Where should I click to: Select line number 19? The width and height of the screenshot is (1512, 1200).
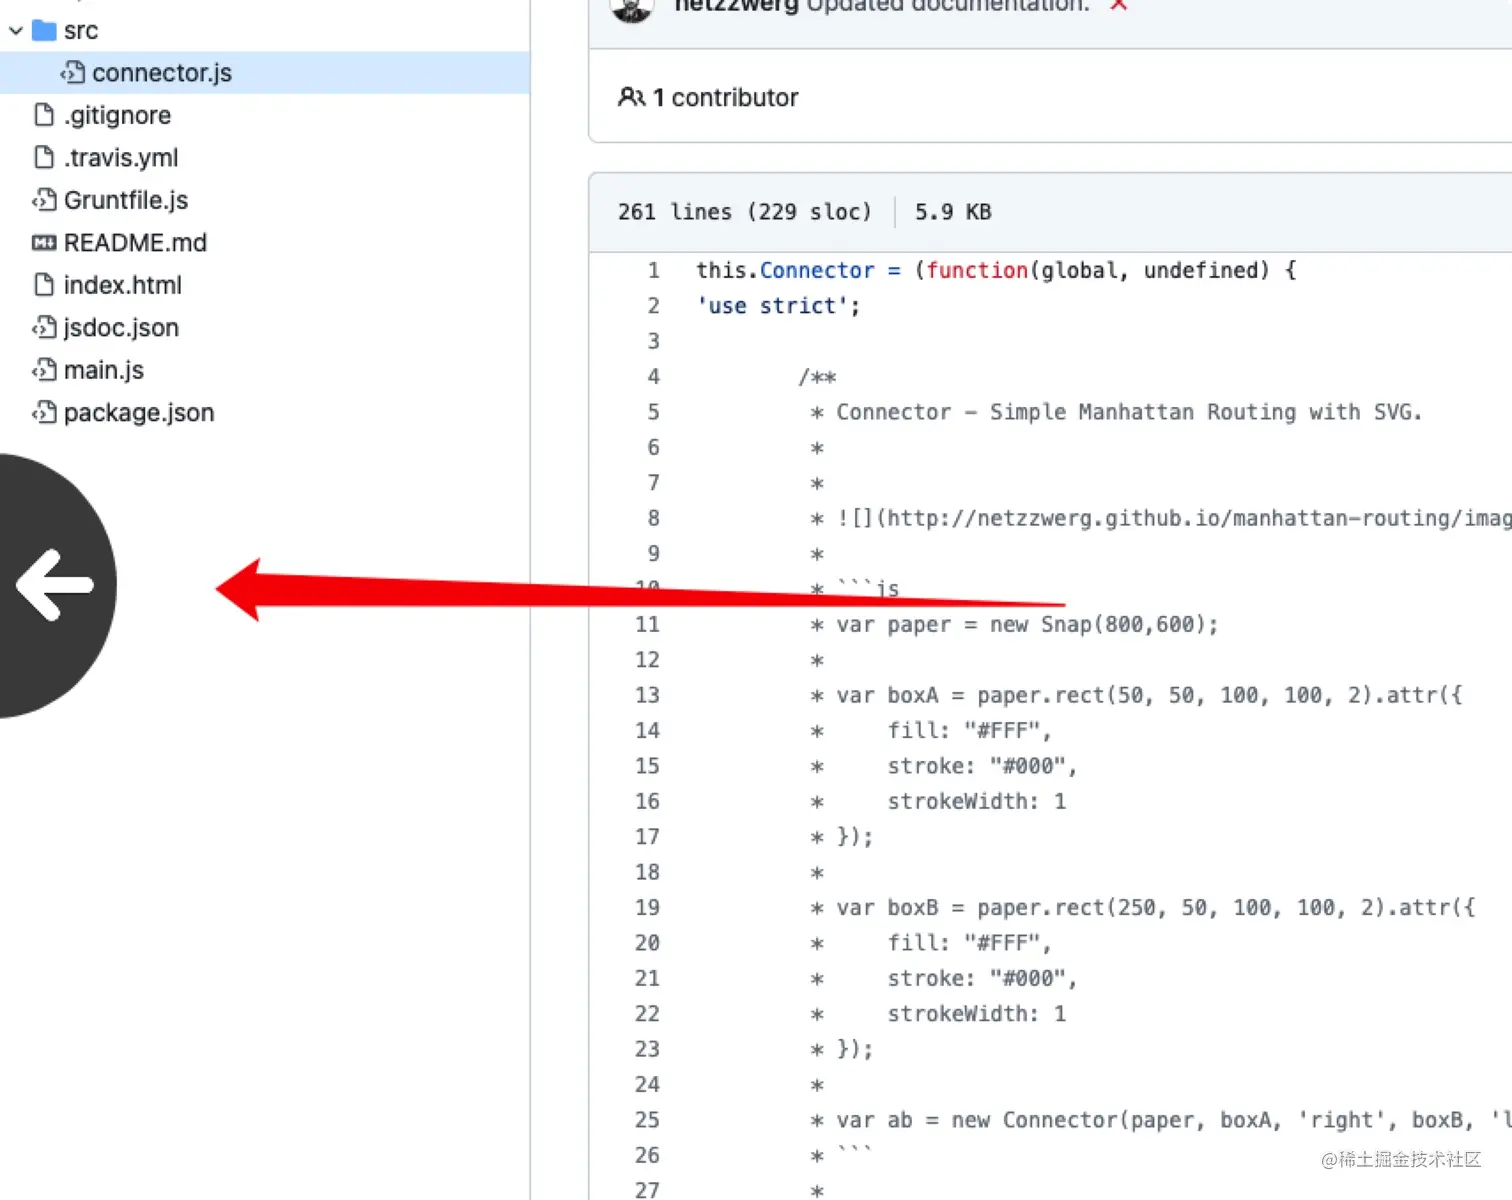pyautogui.click(x=648, y=908)
